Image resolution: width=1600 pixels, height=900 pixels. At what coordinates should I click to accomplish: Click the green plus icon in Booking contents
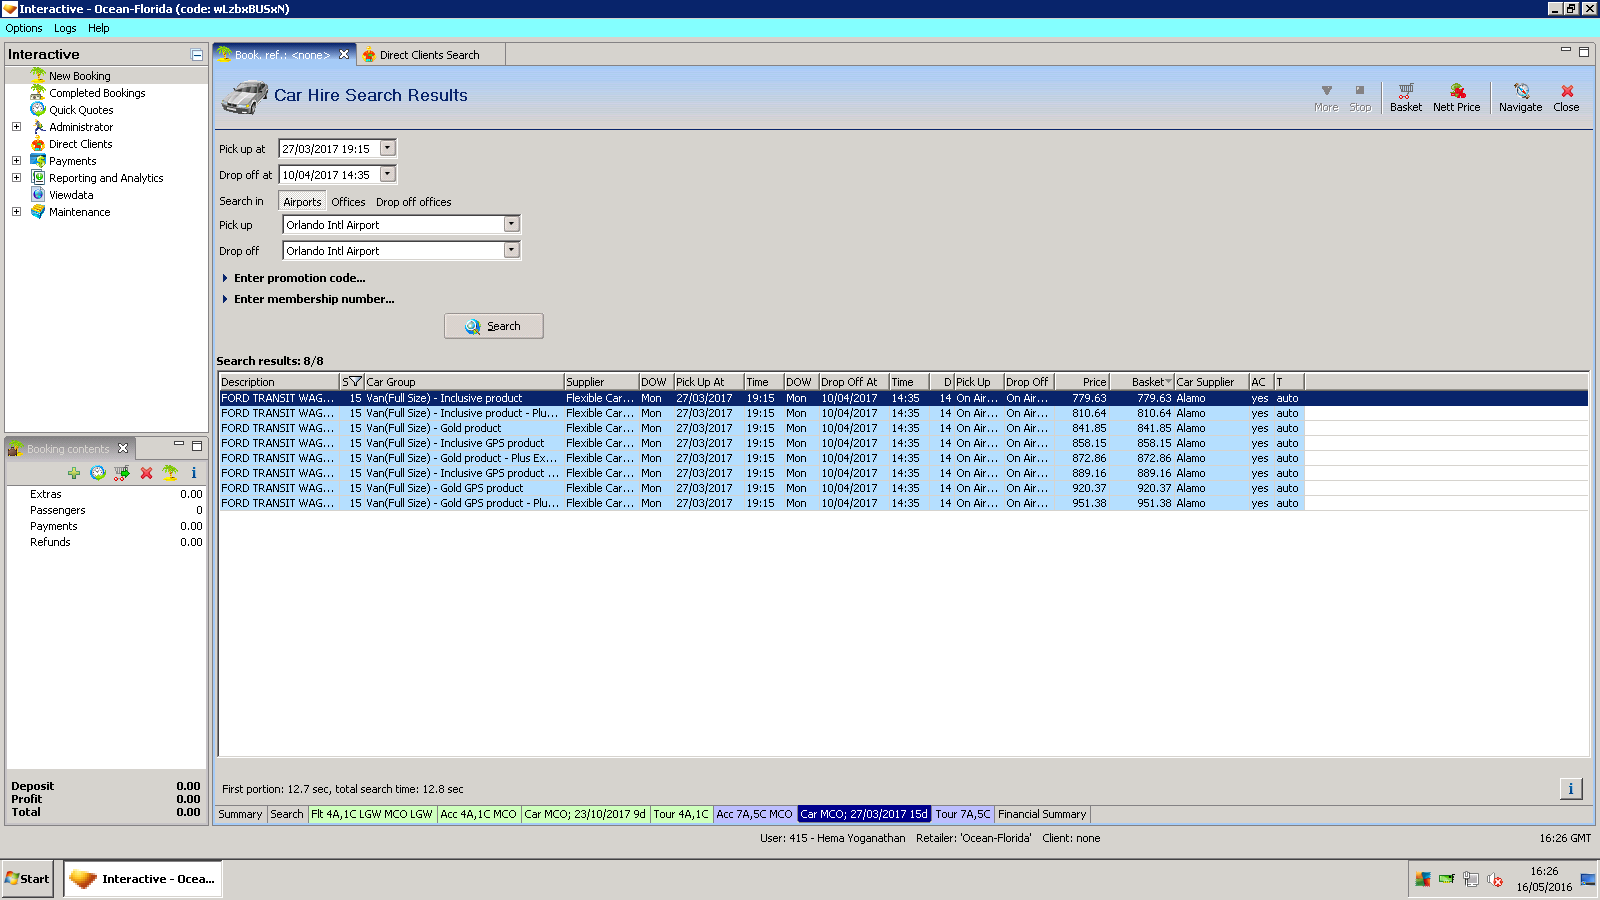point(74,473)
